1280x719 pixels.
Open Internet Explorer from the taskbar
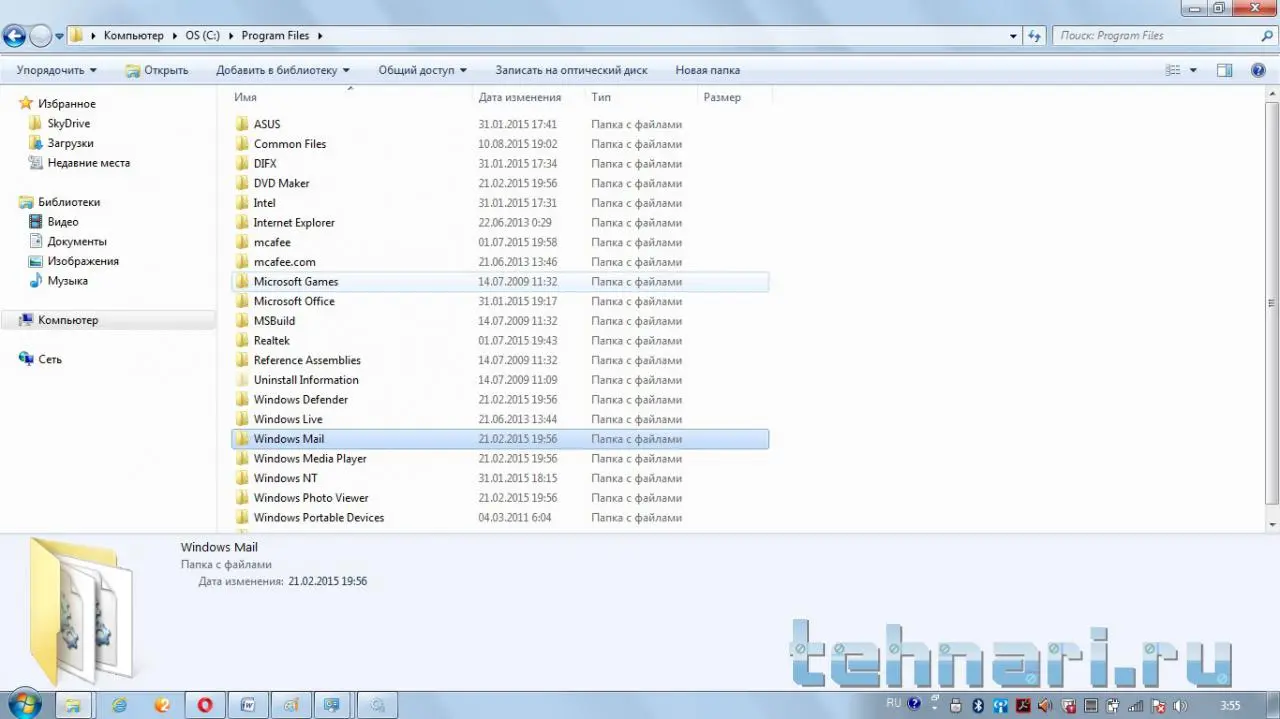click(x=119, y=704)
